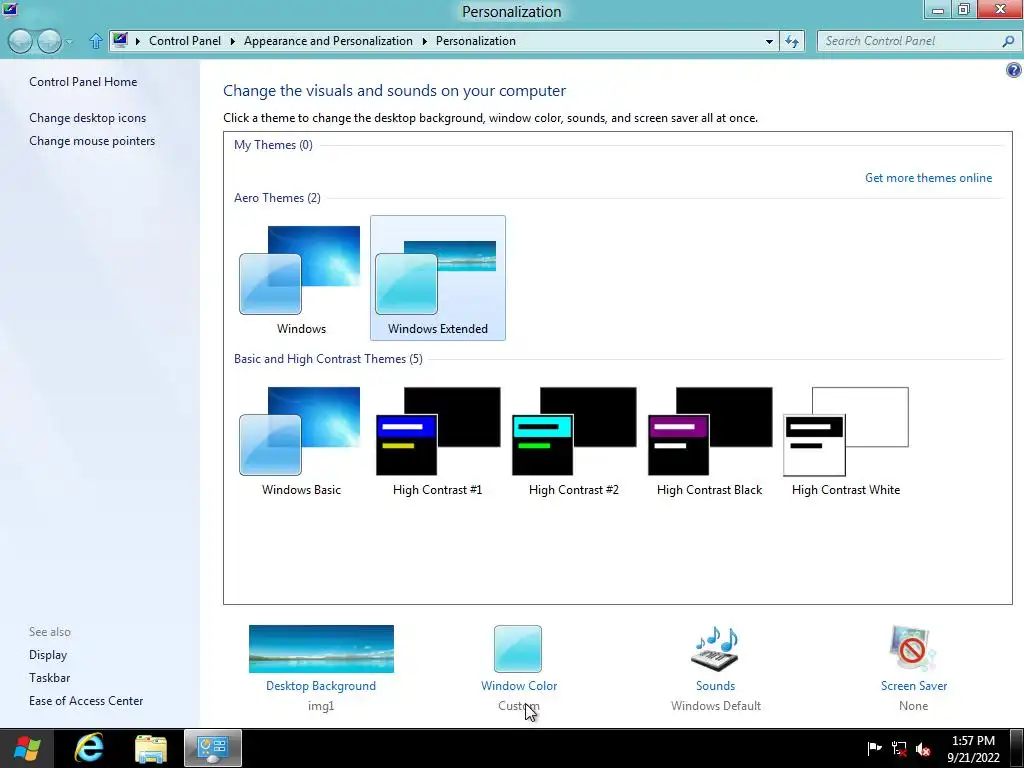Select the Windows Extended theme
This screenshot has height=768, width=1024.
point(438,278)
